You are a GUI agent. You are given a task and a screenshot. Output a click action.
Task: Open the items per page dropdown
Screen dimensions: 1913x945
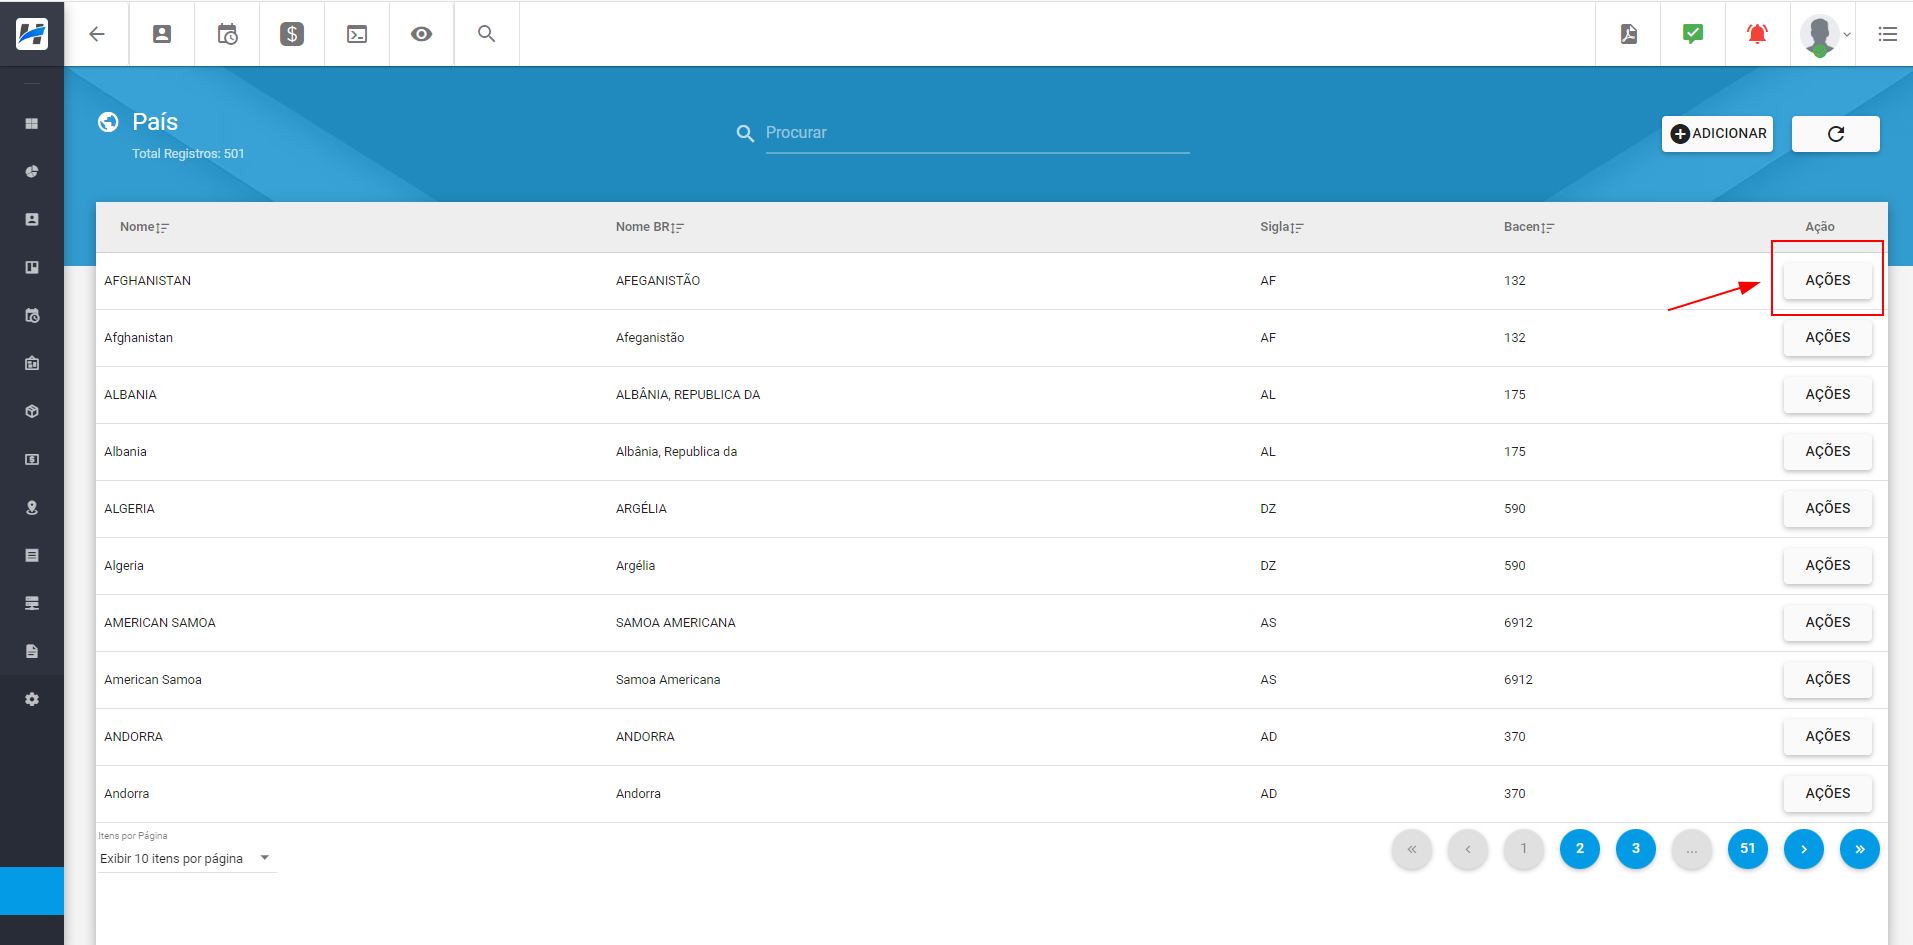pyautogui.click(x=186, y=858)
